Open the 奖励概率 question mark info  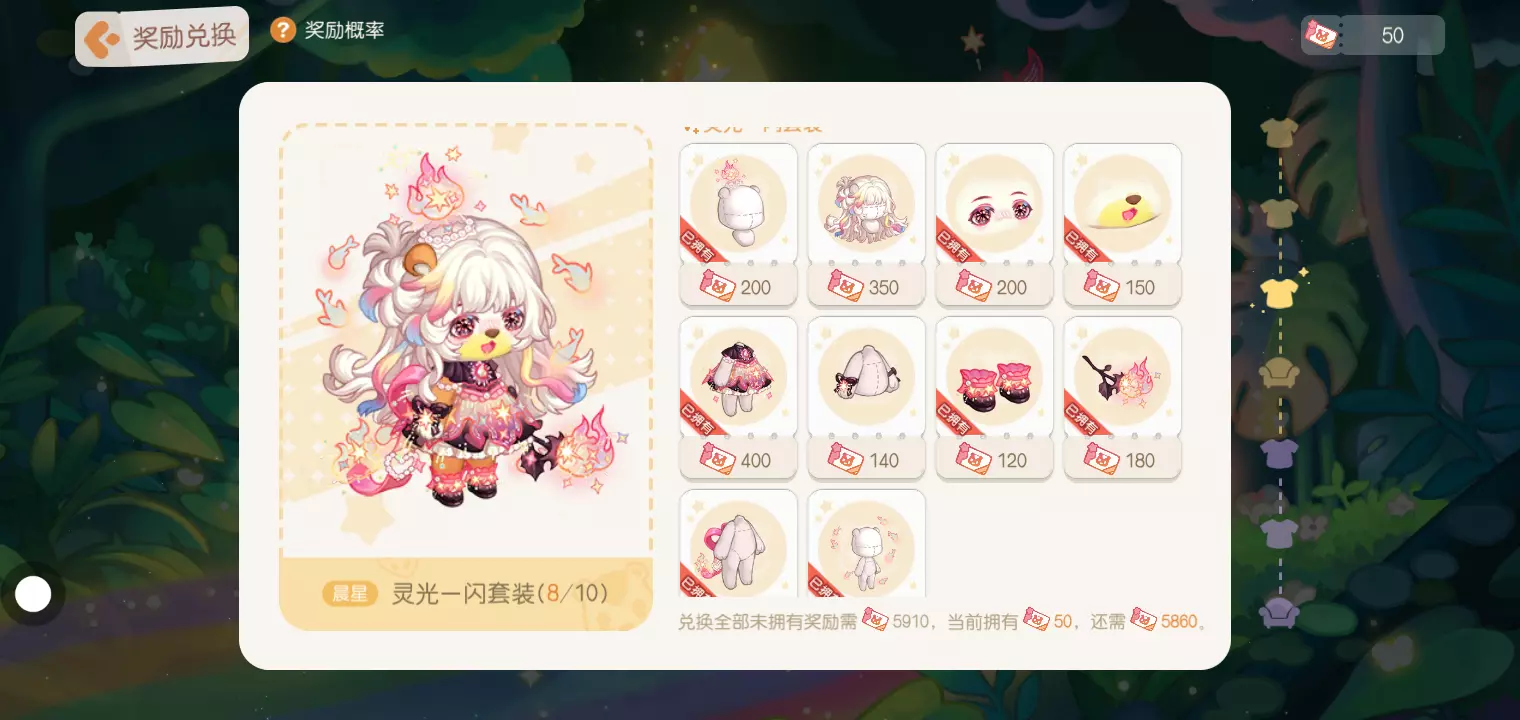(283, 30)
